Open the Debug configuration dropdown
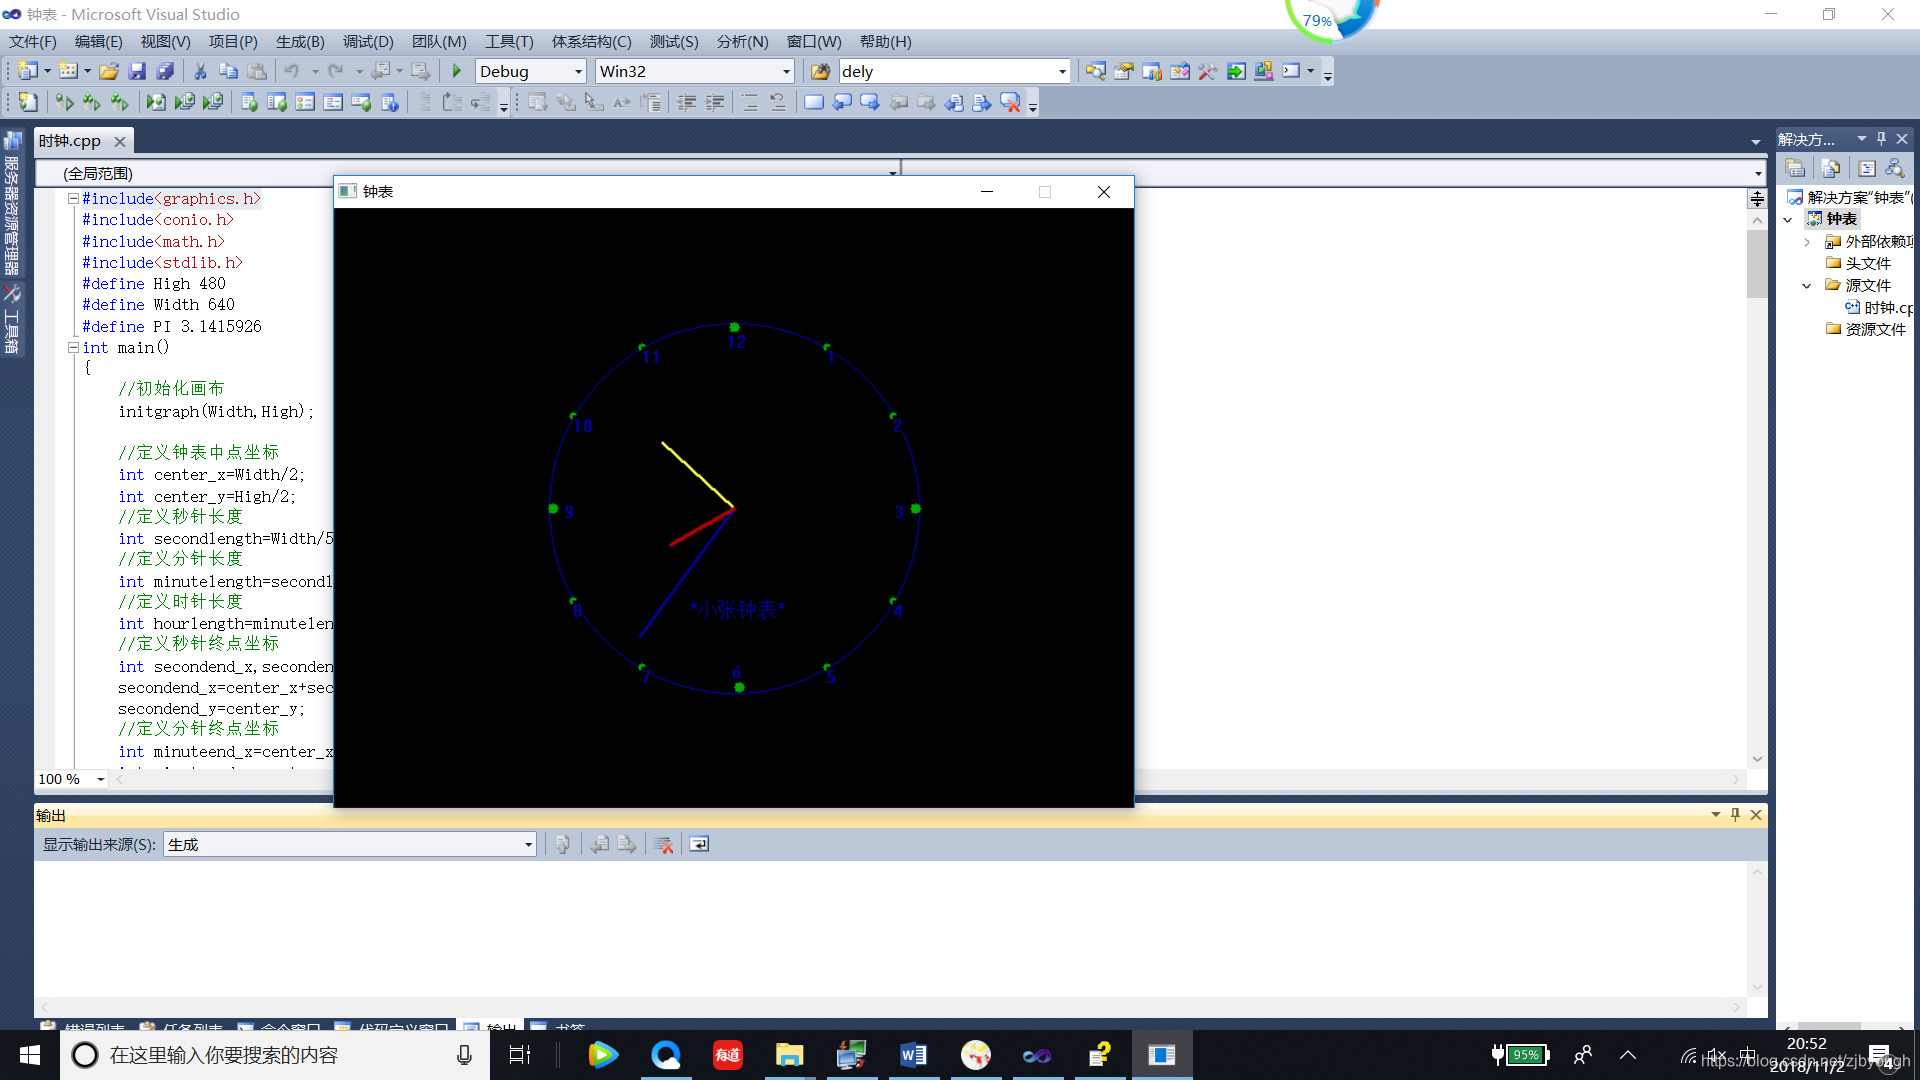This screenshot has height=1080, width=1920. click(x=578, y=71)
